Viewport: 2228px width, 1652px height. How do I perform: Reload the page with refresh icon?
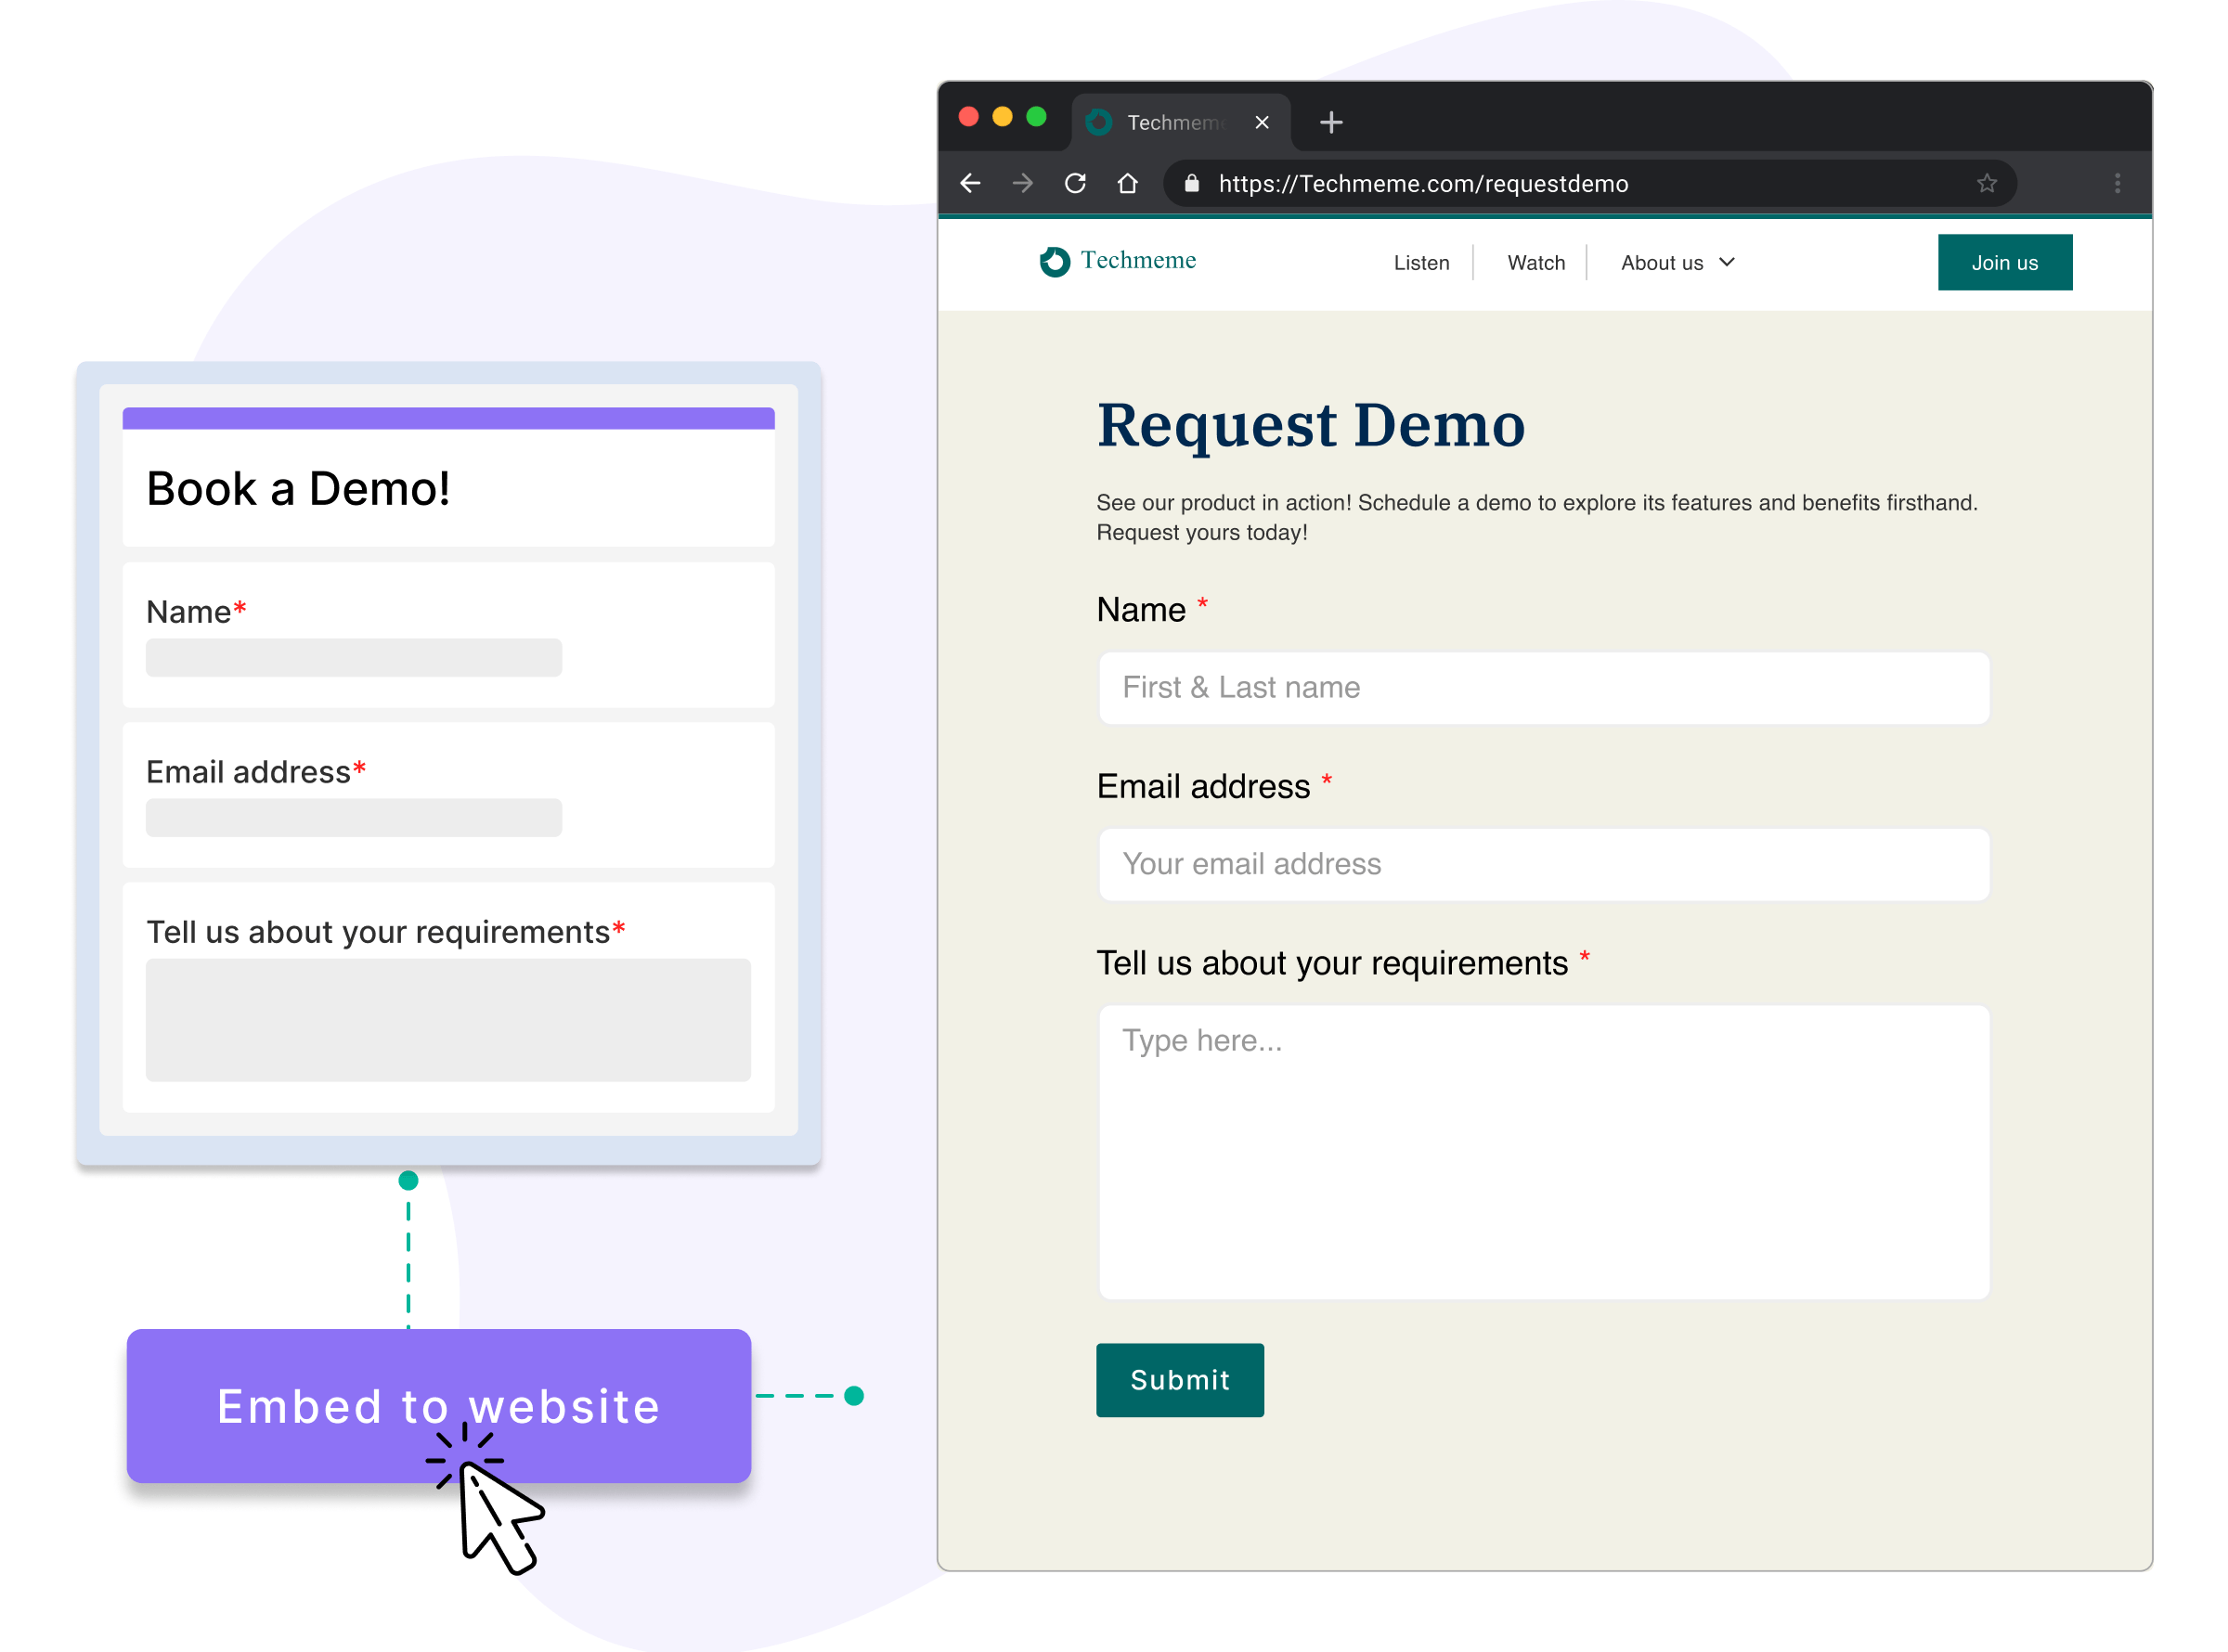coord(1075,183)
